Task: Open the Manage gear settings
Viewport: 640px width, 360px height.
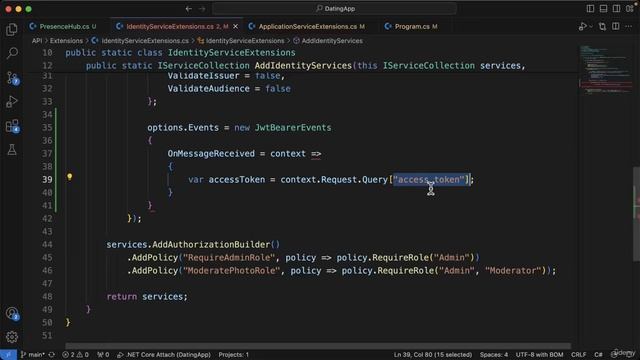Action: point(12,337)
